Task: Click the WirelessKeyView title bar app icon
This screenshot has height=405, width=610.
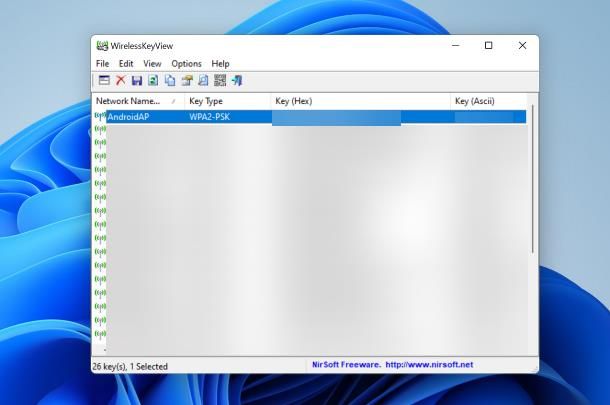Action: (x=102, y=46)
